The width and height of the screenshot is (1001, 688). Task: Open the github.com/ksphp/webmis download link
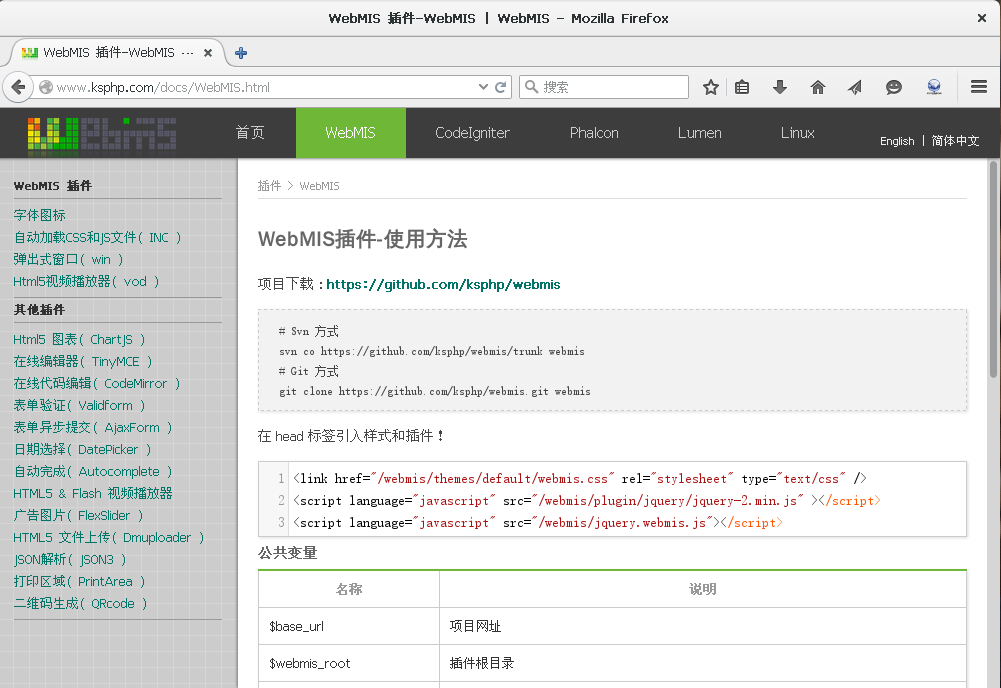click(443, 284)
